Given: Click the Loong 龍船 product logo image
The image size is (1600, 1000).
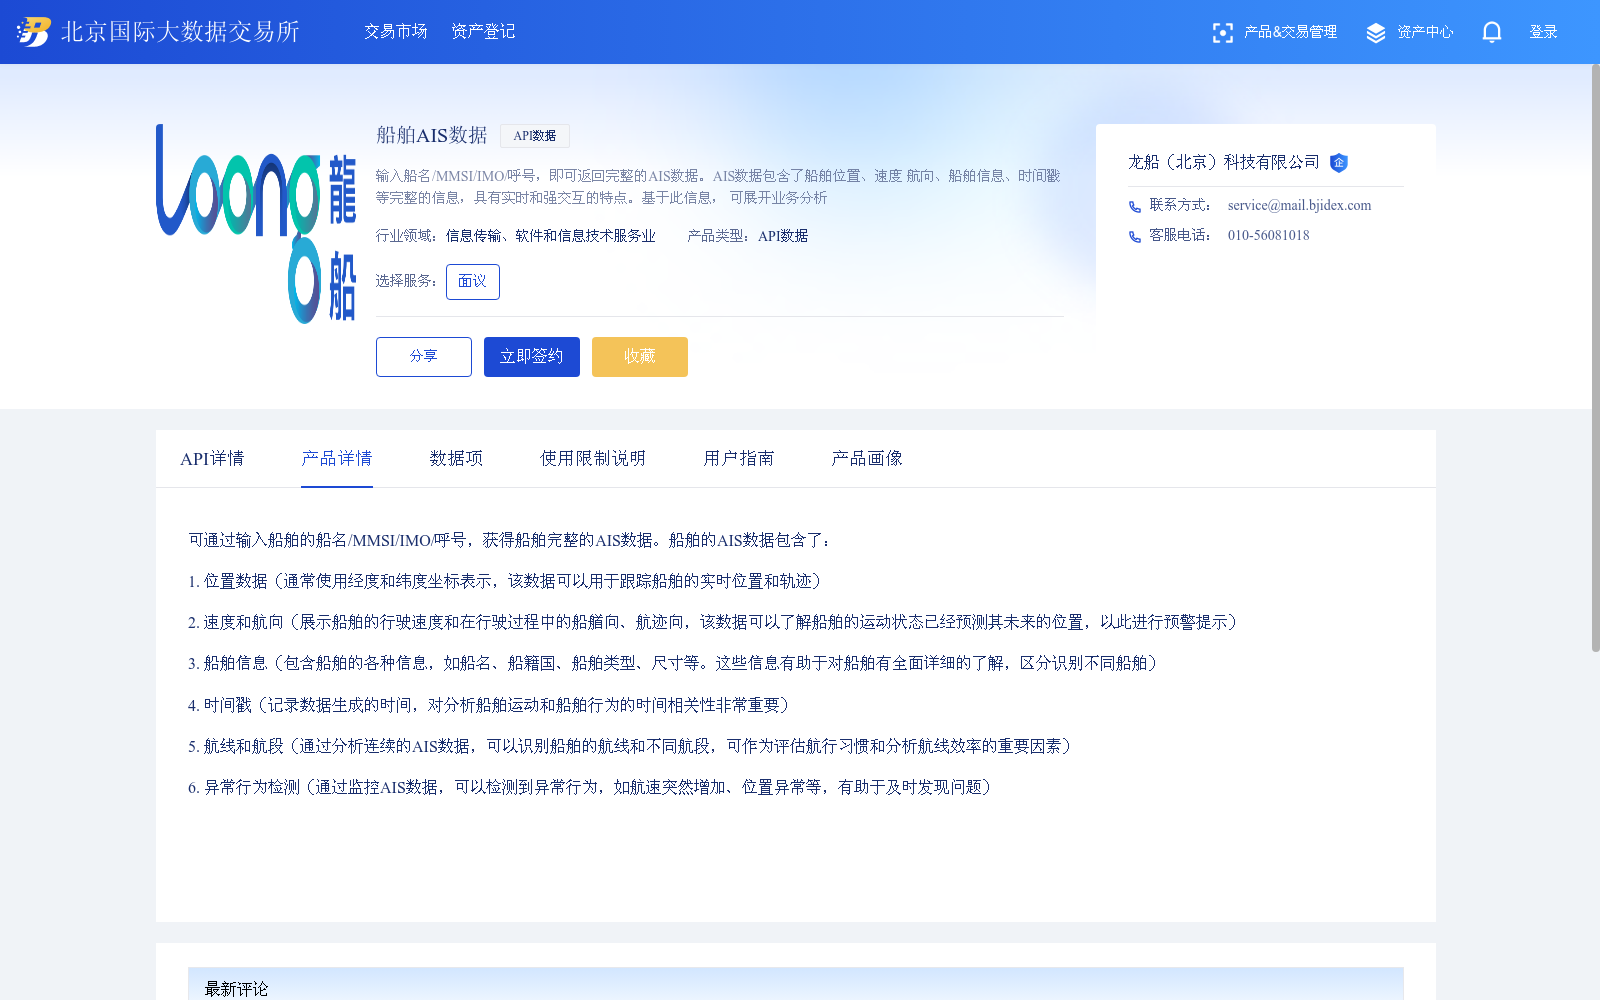Looking at the screenshot, I should point(256,224).
